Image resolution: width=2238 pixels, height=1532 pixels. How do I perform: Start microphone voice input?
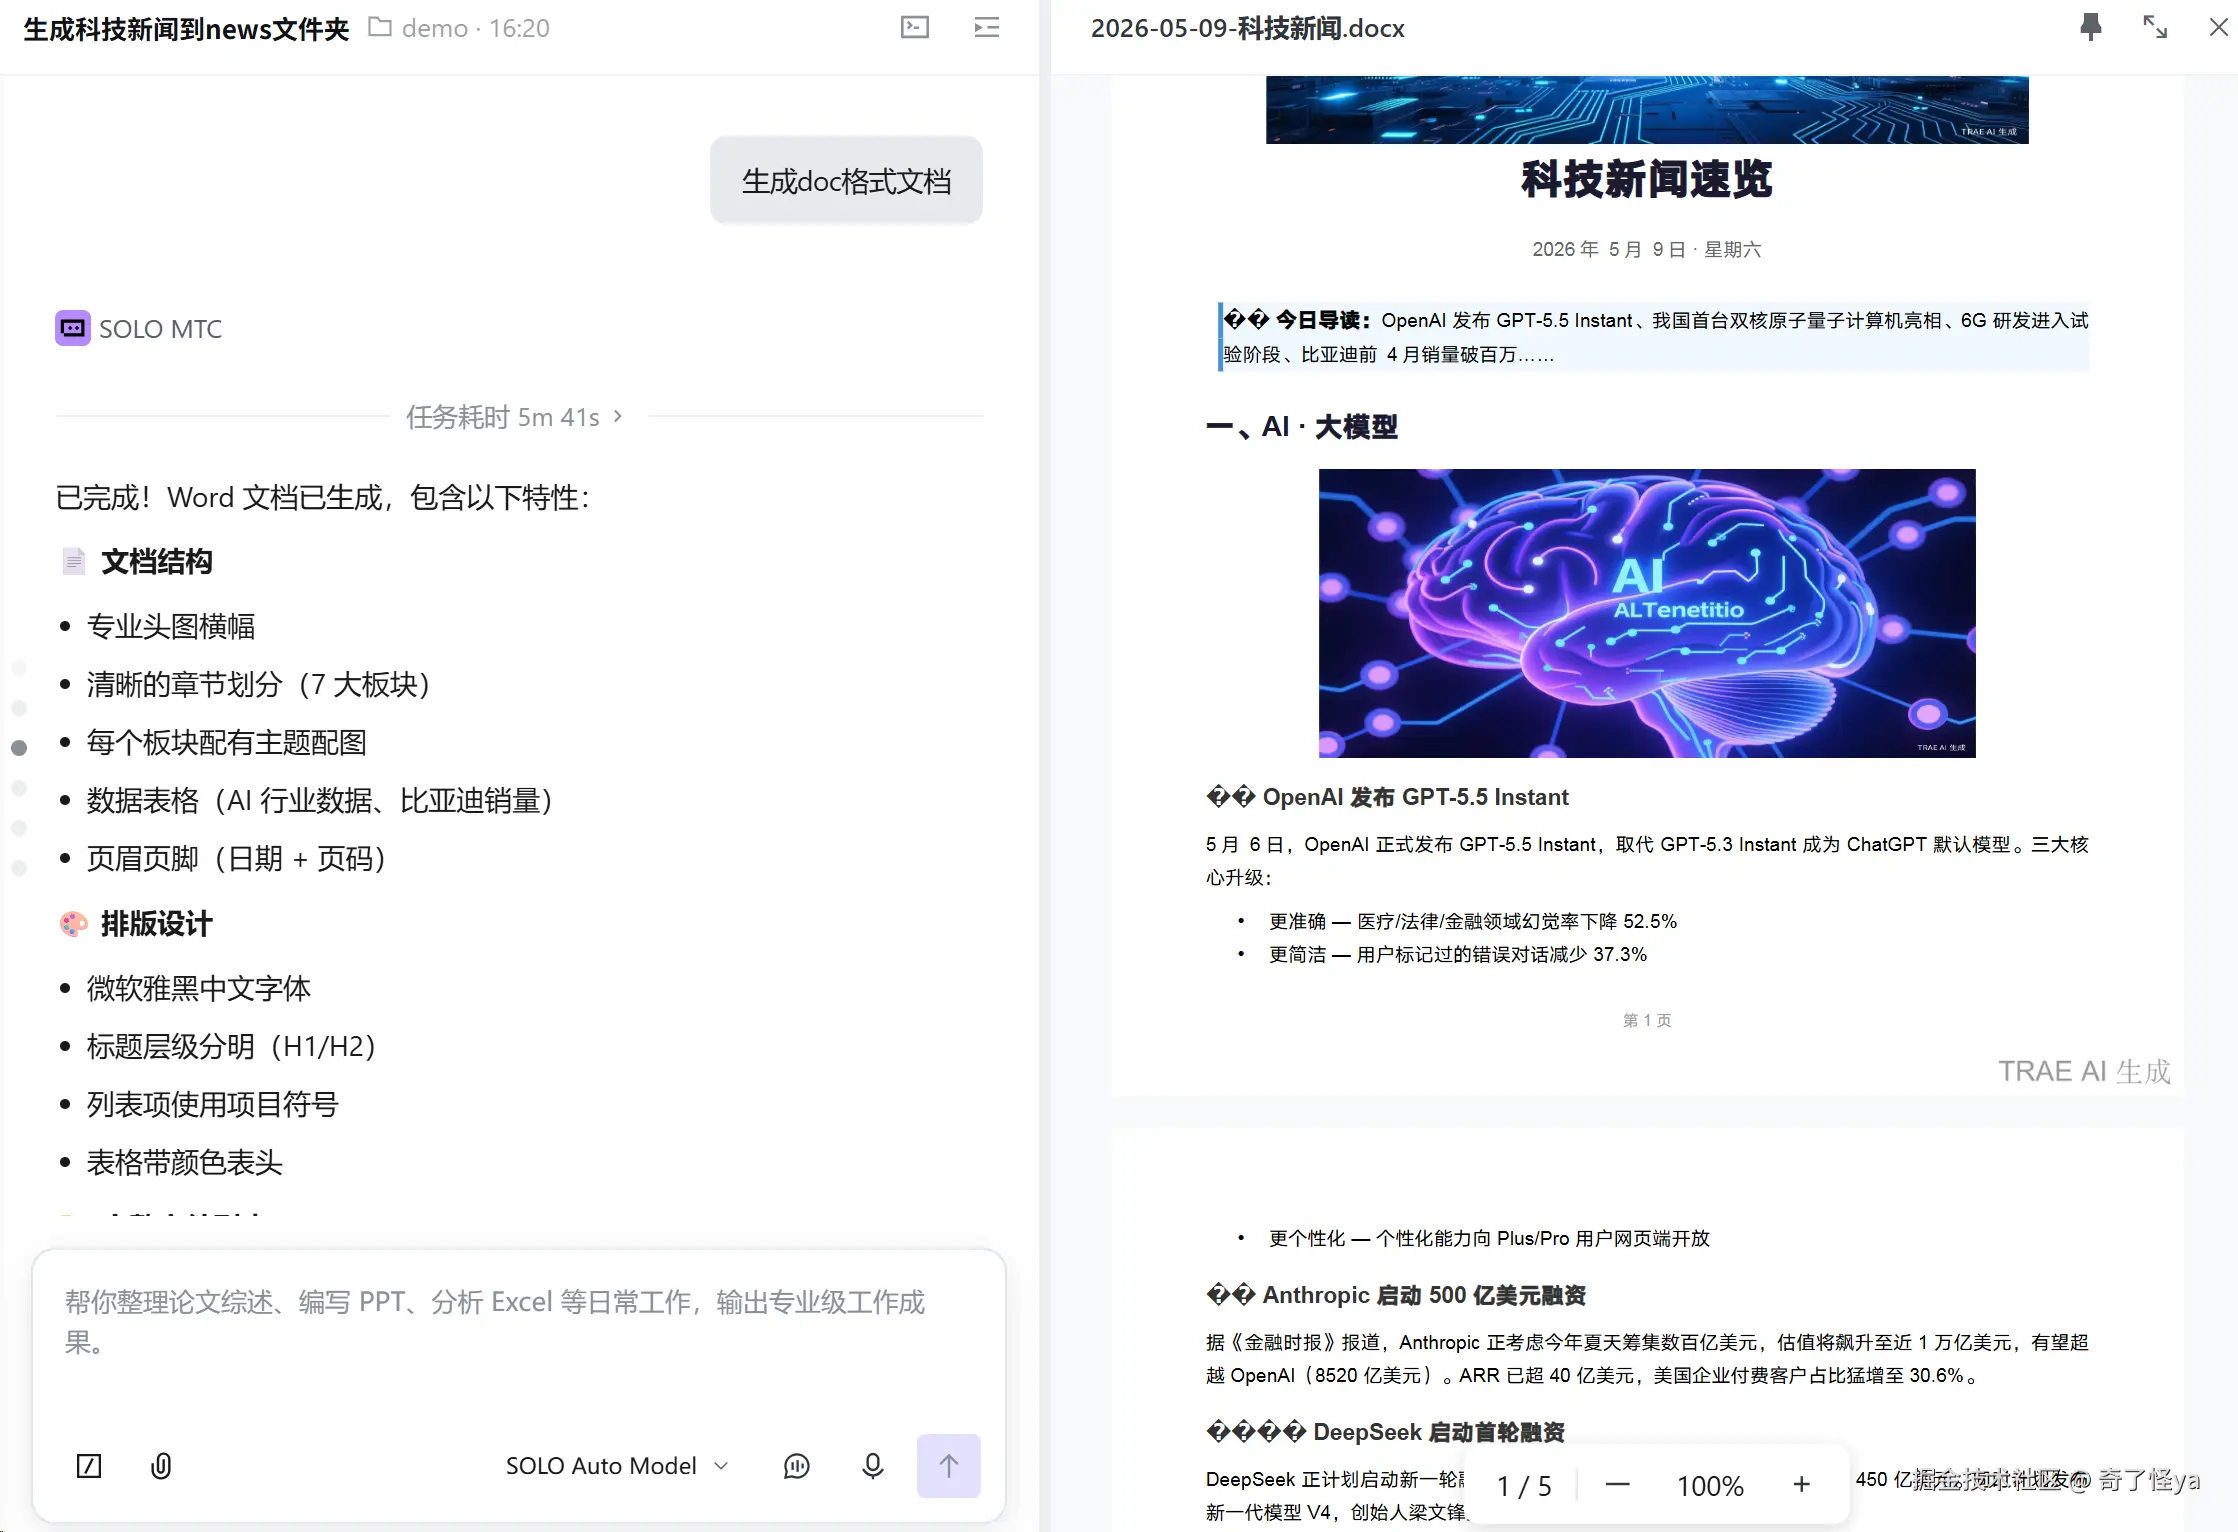point(873,1466)
